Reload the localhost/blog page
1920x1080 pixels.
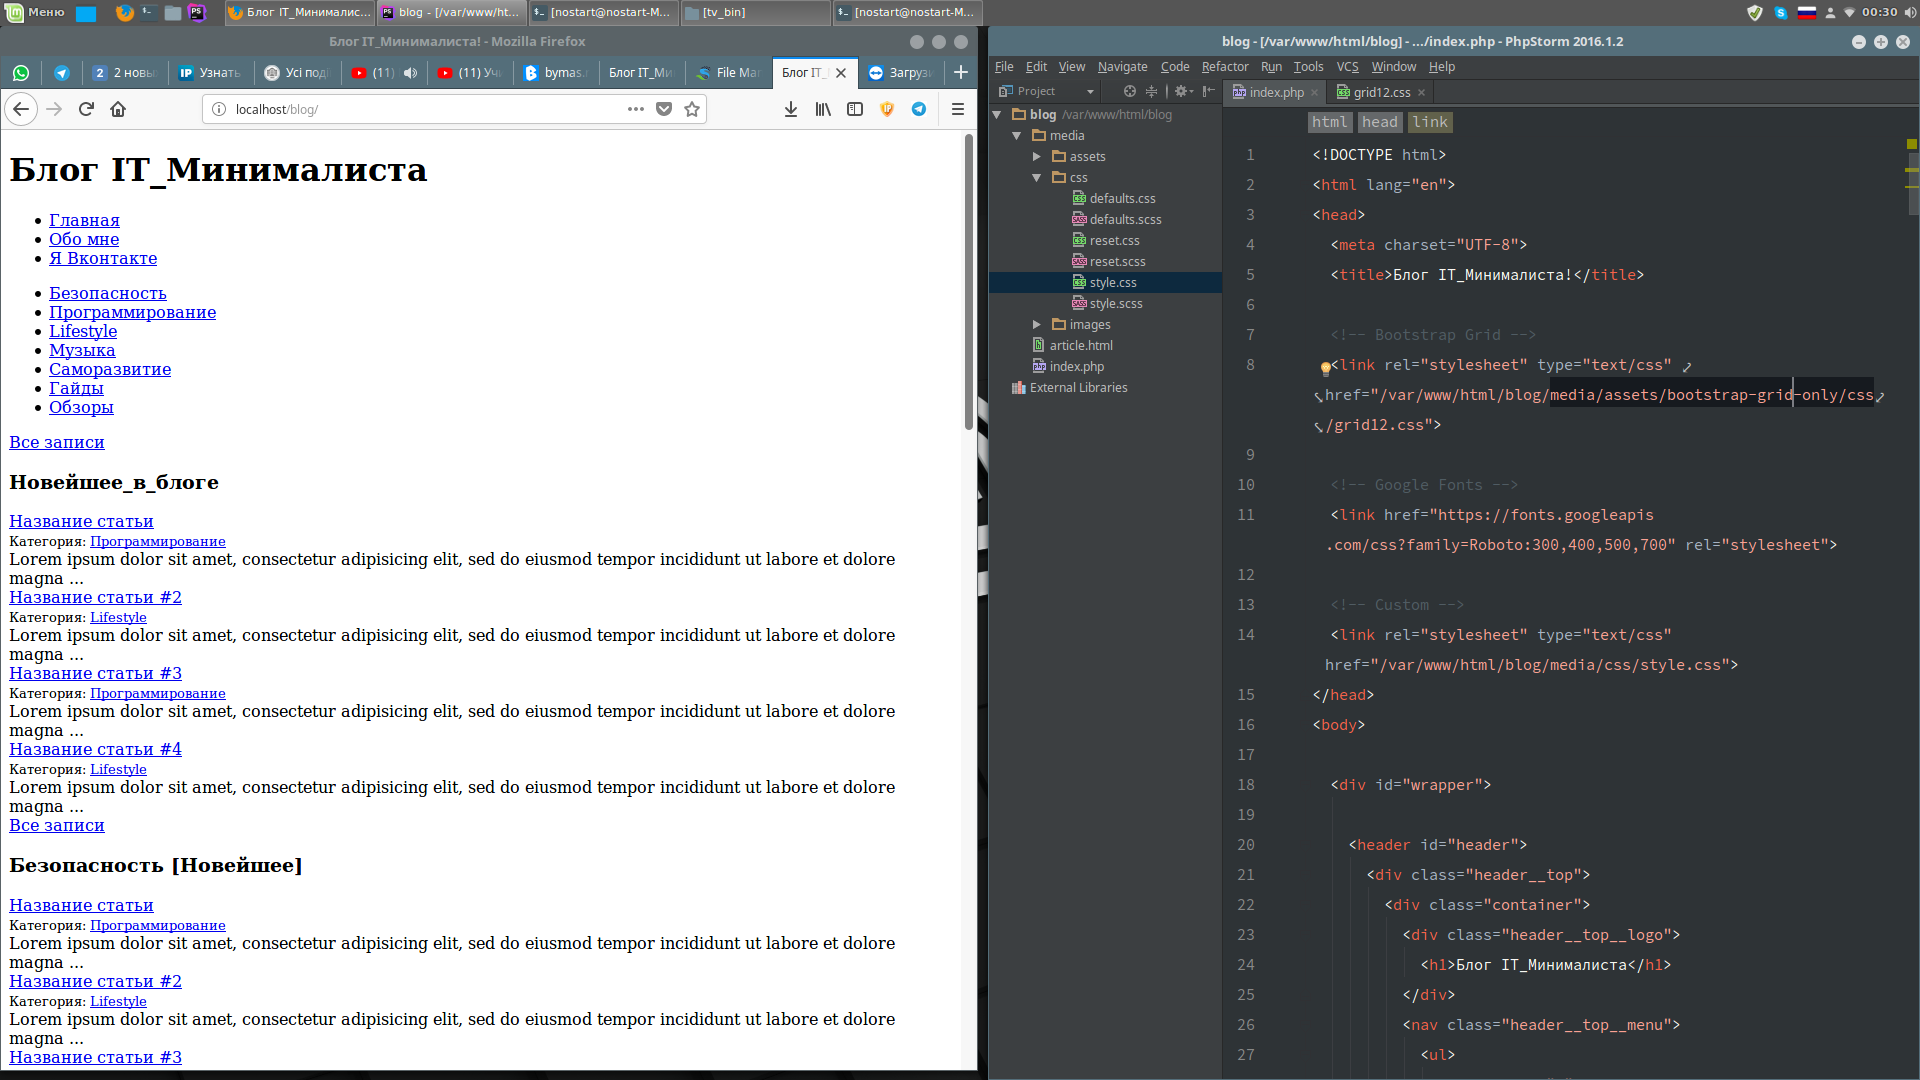(x=86, y=109)
